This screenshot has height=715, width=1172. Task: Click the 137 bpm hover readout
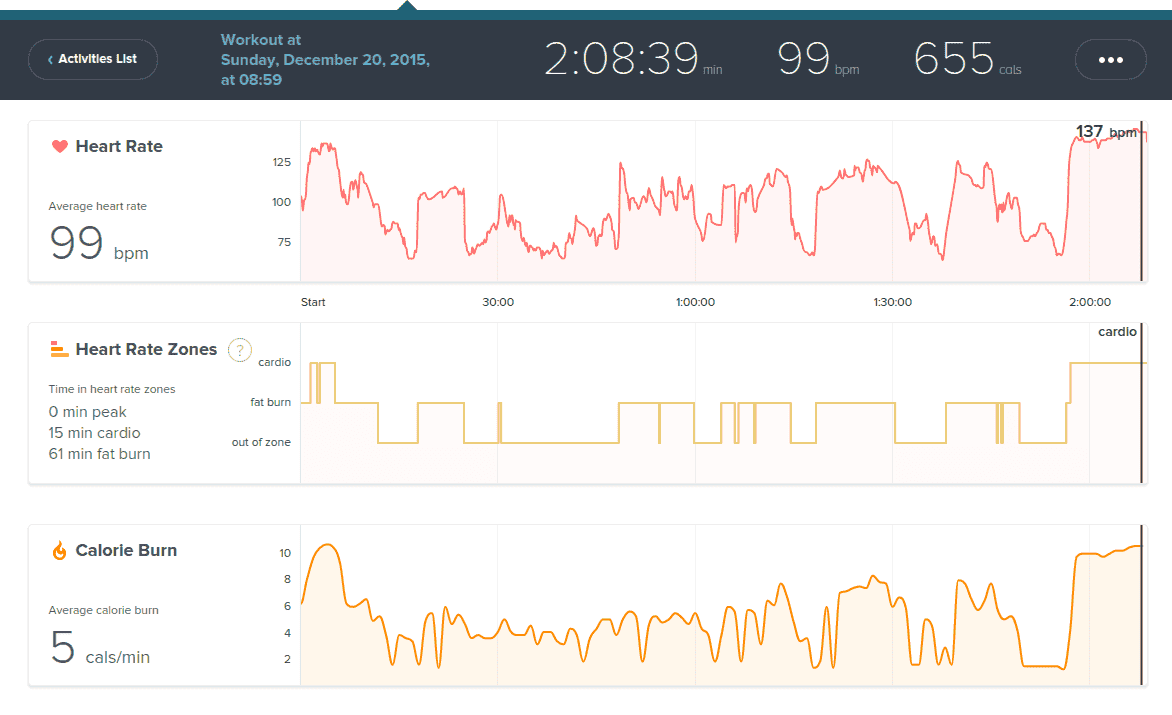click(x=1105, y=132)
